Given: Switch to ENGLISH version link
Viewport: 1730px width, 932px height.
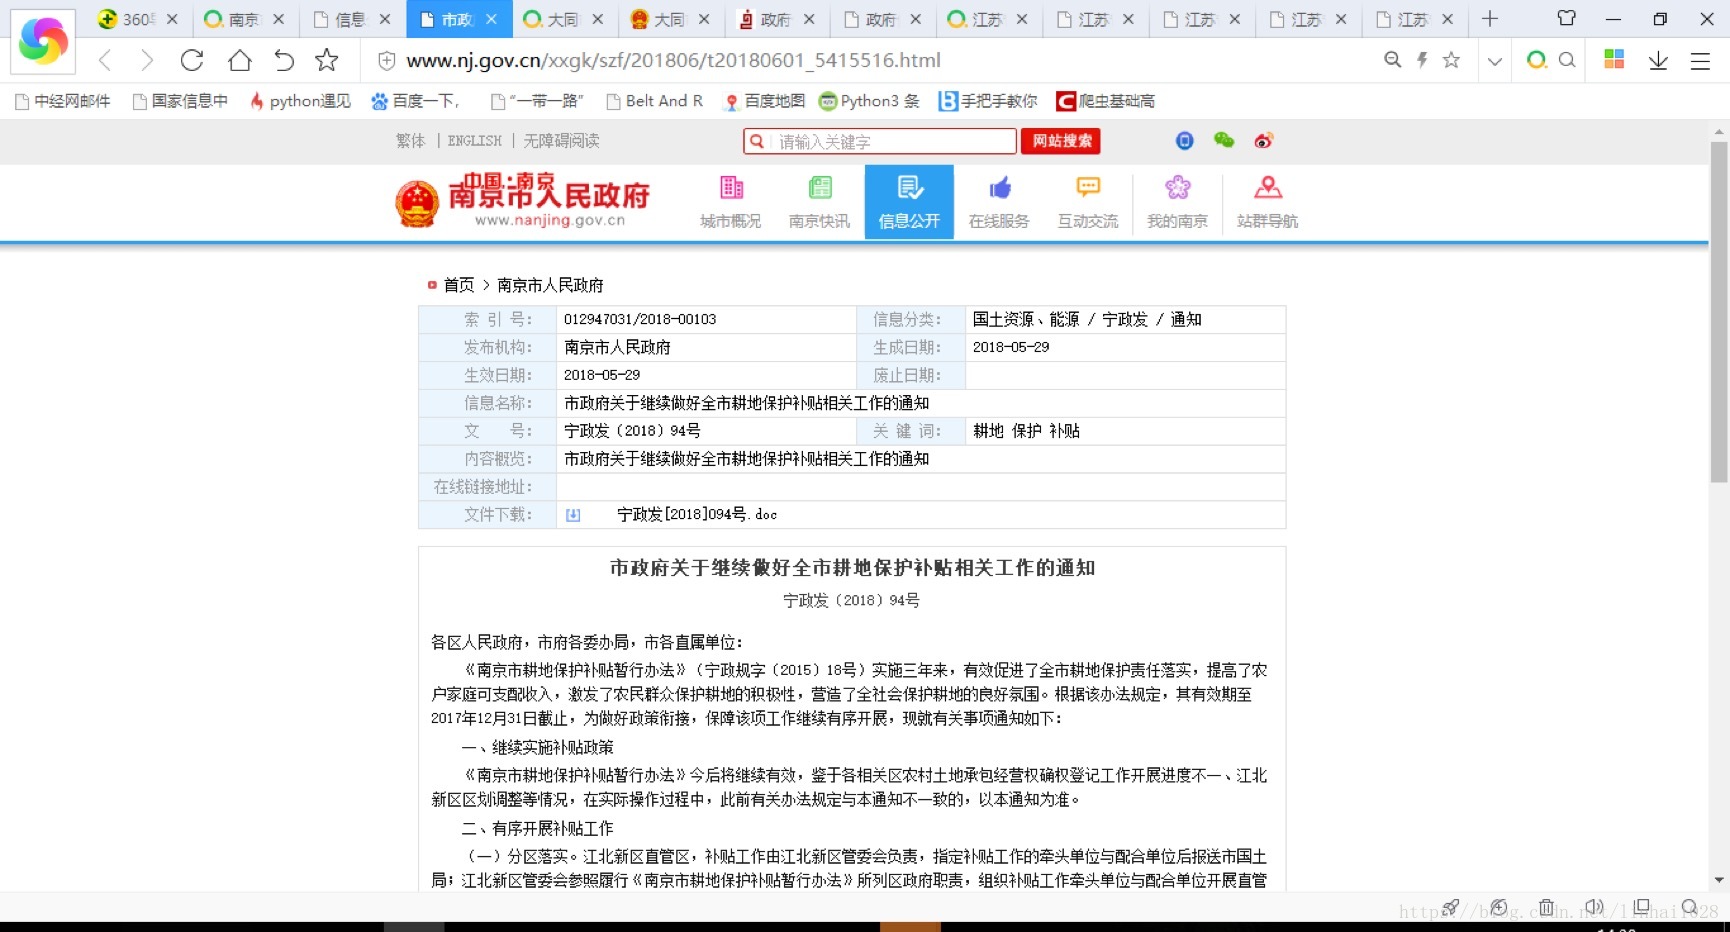Looking at the screenshot, I should (x=475, y=141).
